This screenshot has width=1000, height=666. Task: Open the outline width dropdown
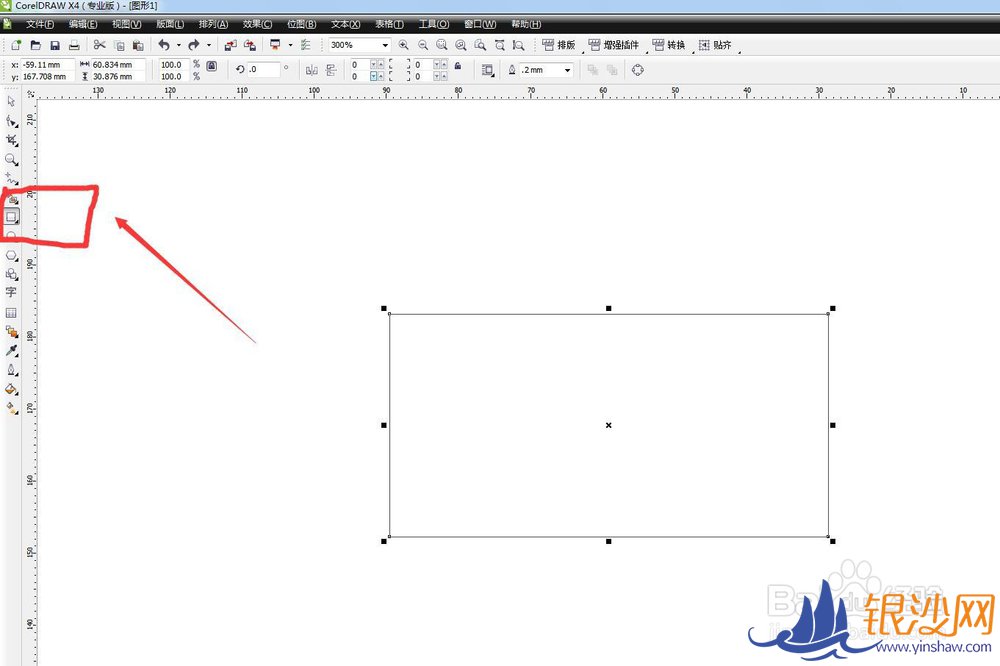click(568, 69)
